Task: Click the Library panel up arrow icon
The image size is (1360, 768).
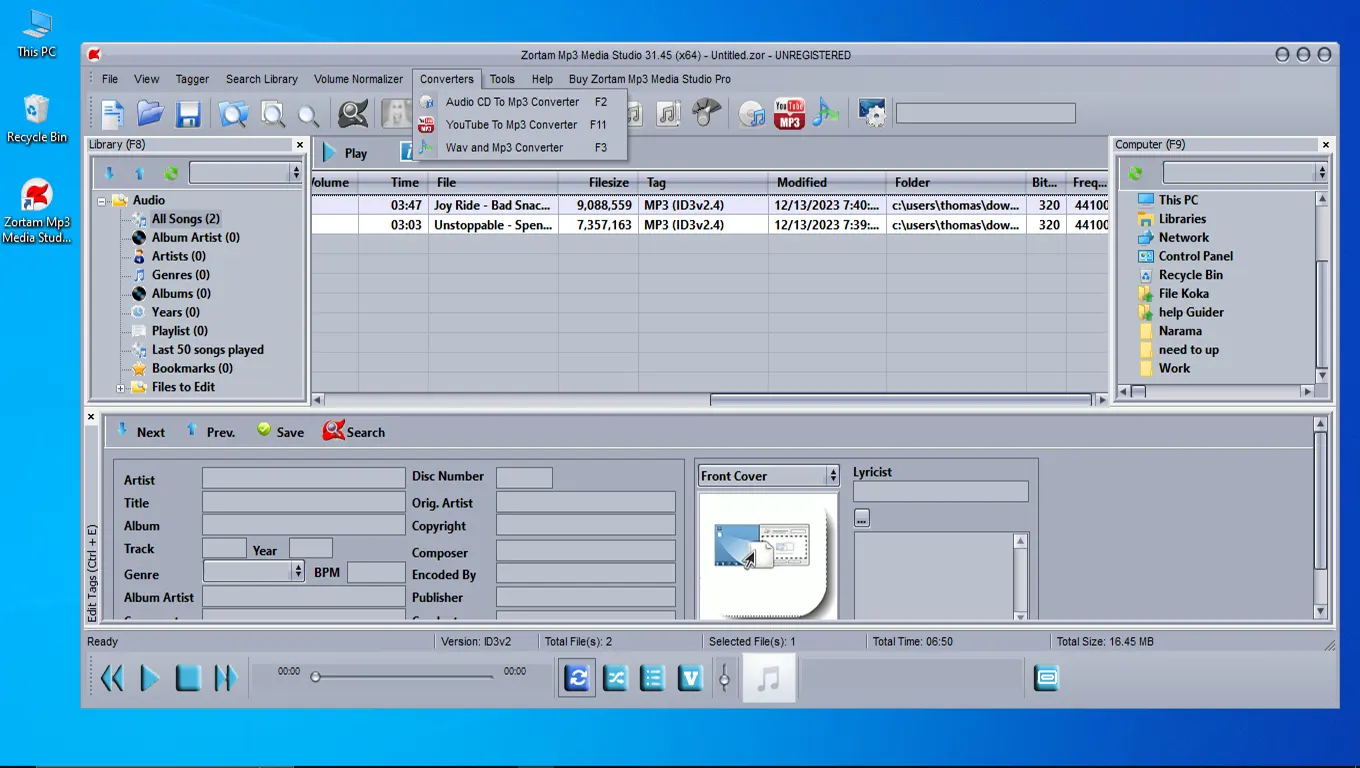Action: (x=140, y=173)
